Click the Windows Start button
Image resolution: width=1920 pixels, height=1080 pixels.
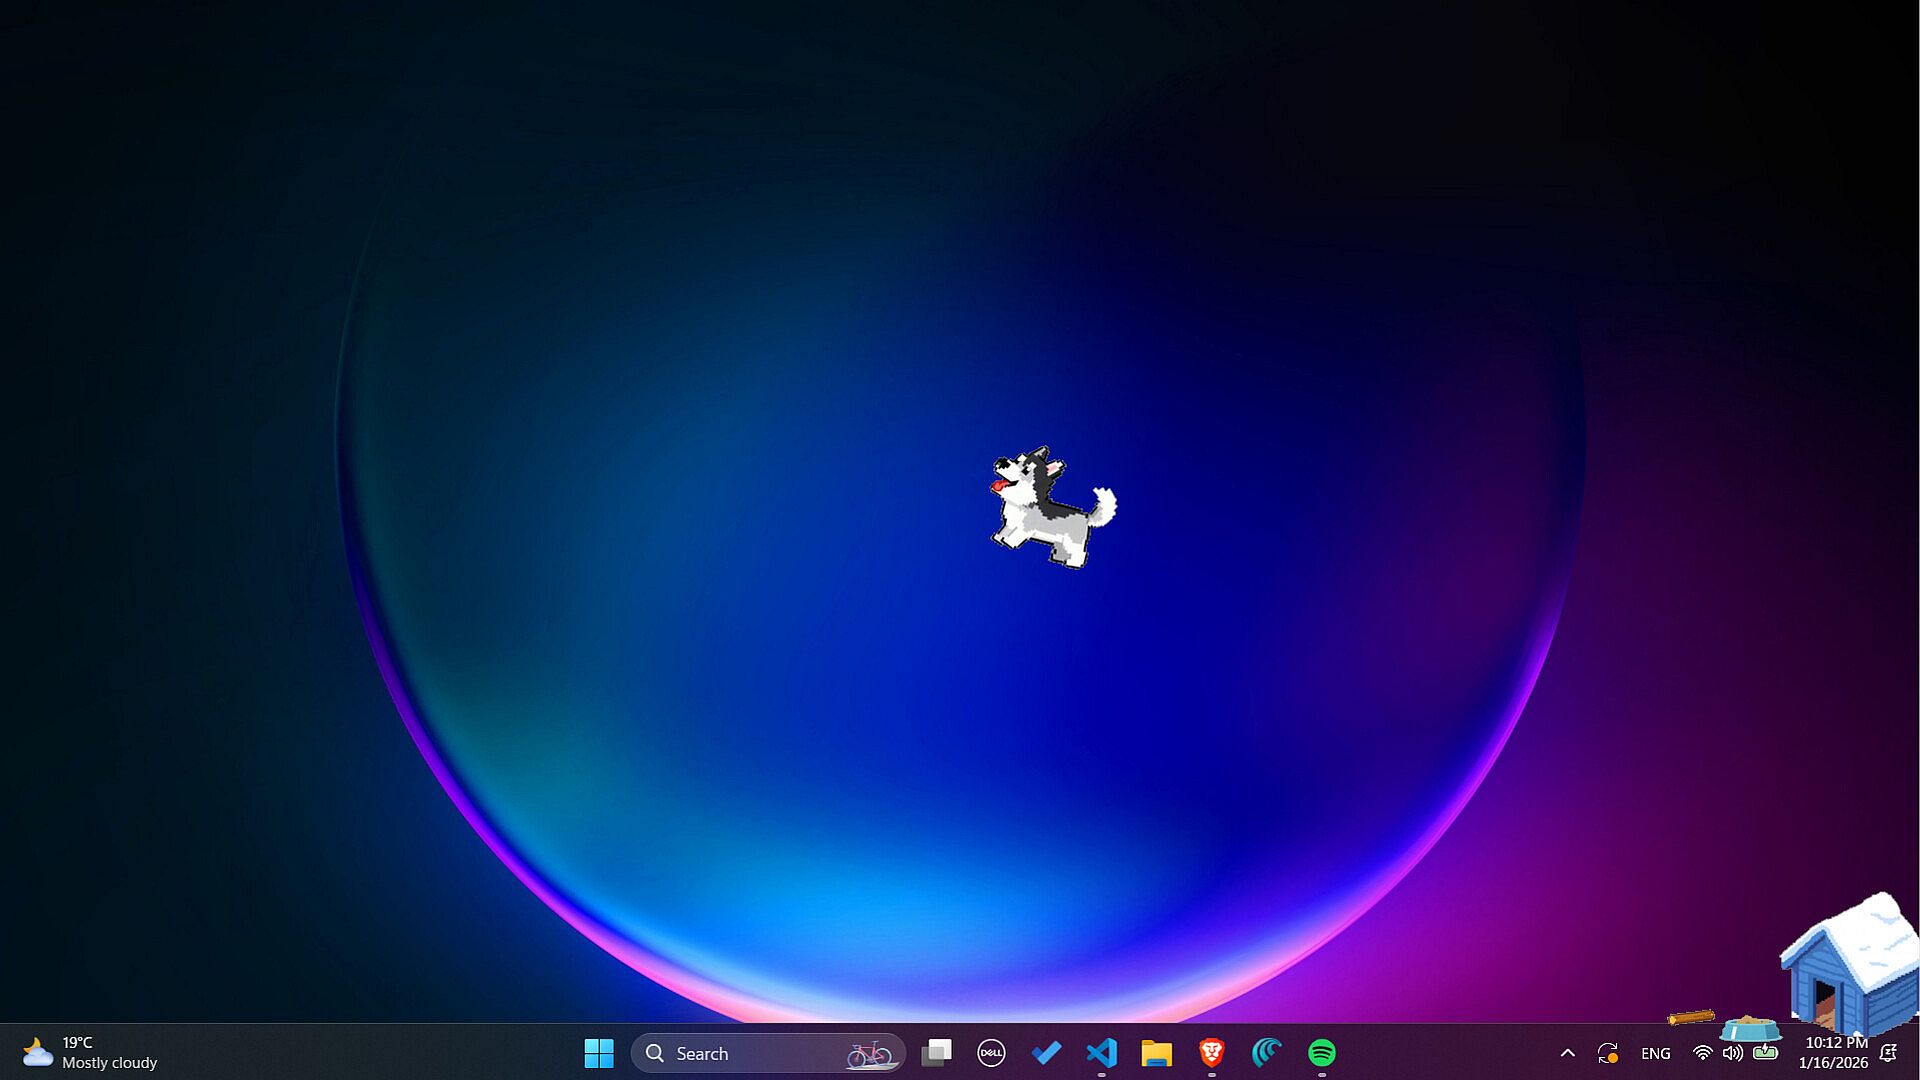pyautogui.click(x=599, y=1053)
